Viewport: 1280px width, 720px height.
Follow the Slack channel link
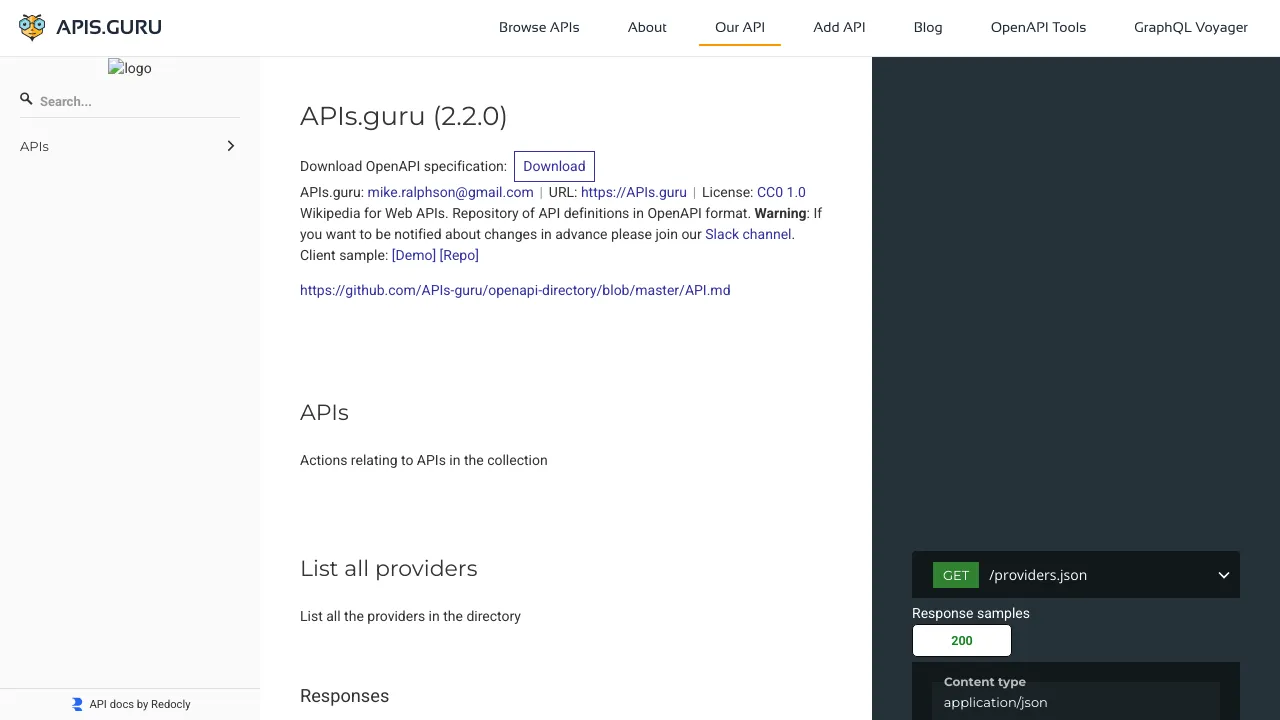(748, 234)
